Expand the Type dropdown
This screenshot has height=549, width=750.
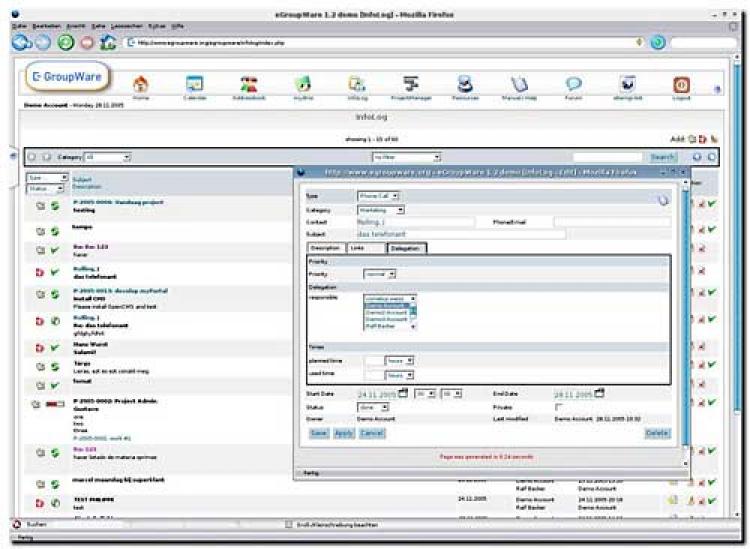[x=379, y=197]
